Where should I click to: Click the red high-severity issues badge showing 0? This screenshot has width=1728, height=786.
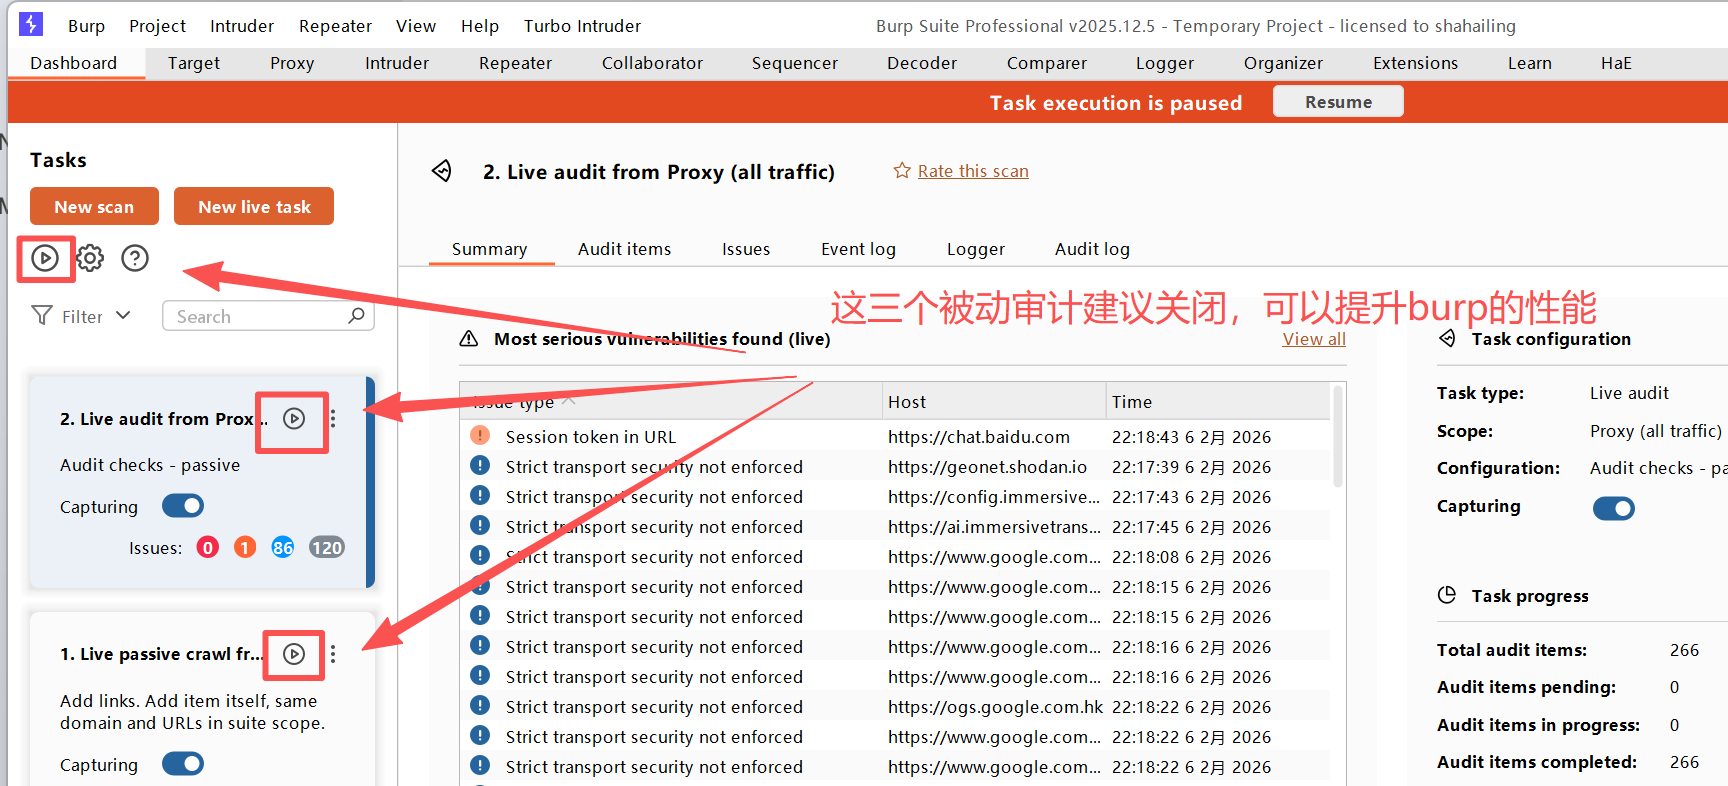(x=208, y=548)
